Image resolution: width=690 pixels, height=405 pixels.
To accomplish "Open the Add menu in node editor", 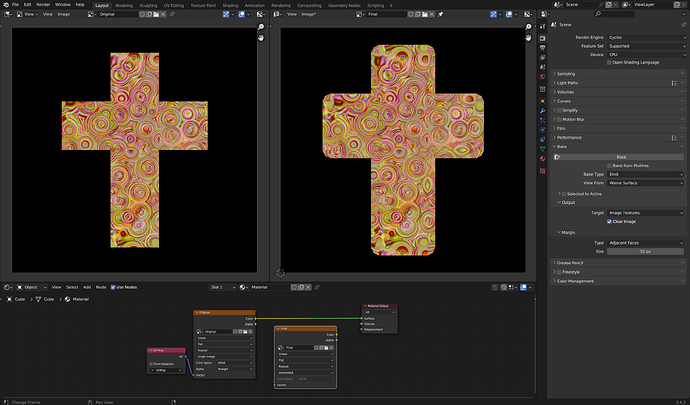I will (x=87, y=287).
